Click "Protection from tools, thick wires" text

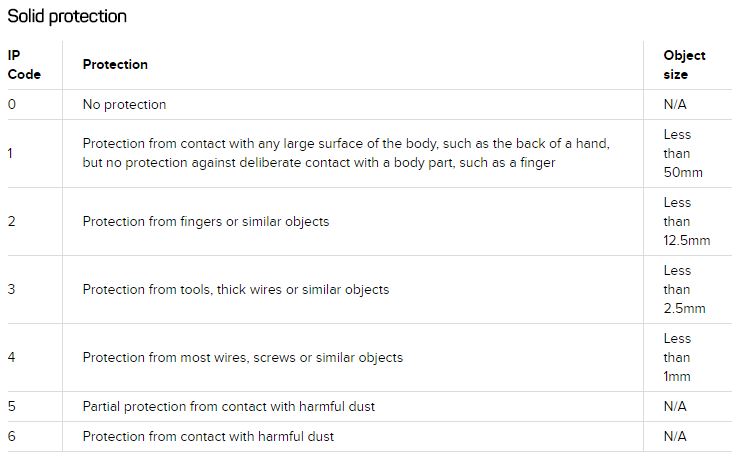point(235,289)
